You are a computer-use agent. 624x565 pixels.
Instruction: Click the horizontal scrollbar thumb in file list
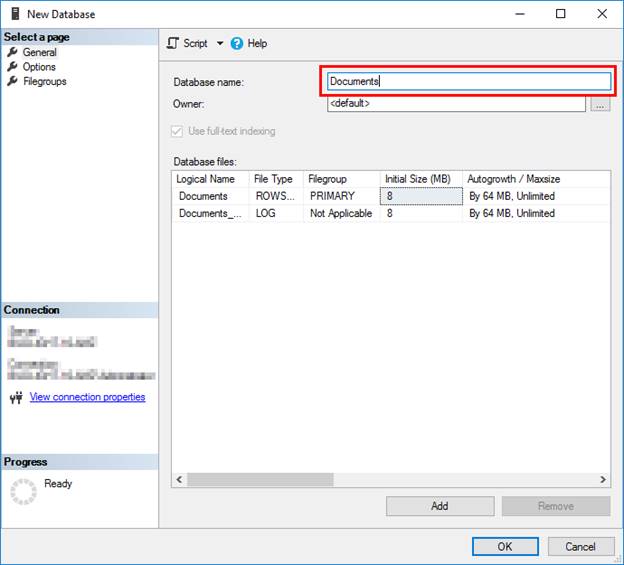260,479
